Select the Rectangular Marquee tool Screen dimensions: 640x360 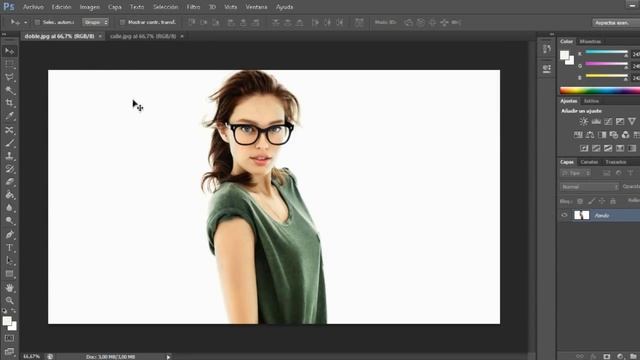[9, 64]
